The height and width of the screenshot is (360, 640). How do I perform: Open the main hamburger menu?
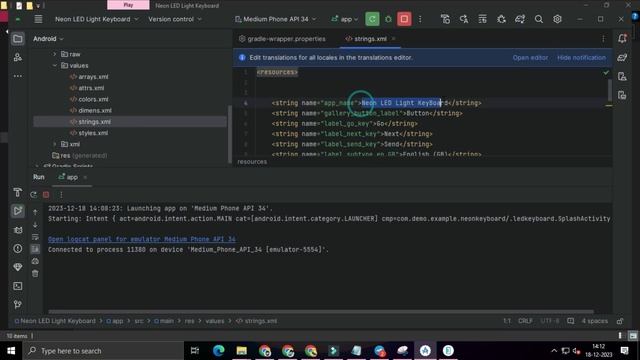[x=38, y=19]
